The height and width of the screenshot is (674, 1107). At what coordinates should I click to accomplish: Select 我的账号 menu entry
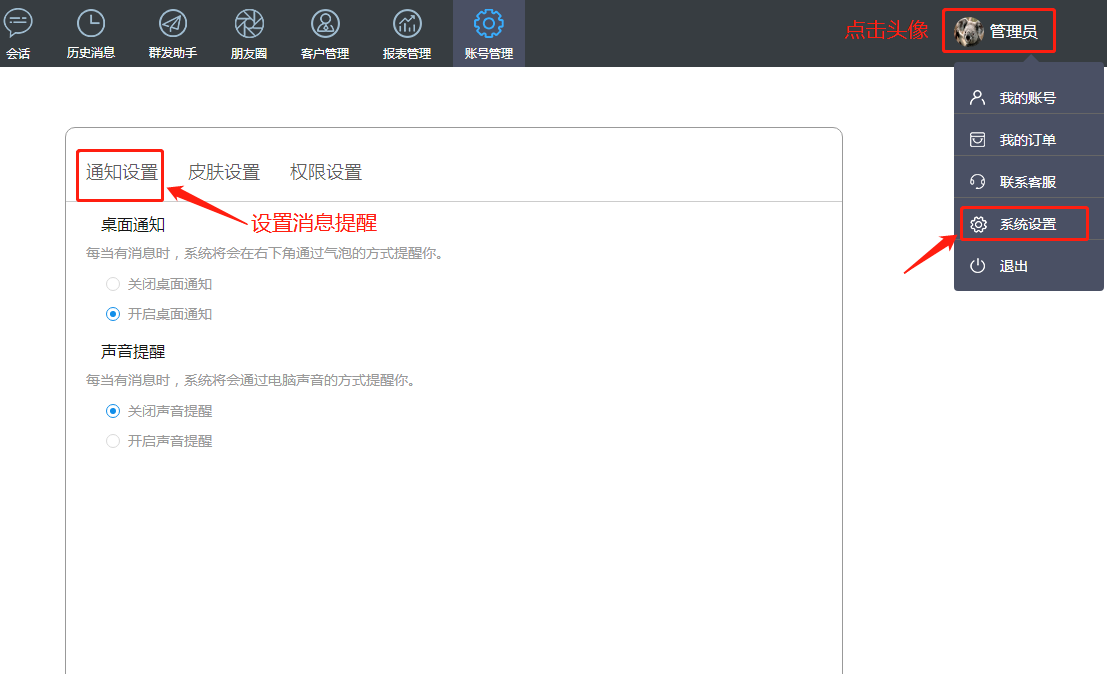pyautogui.click(x=1029, y=97)
